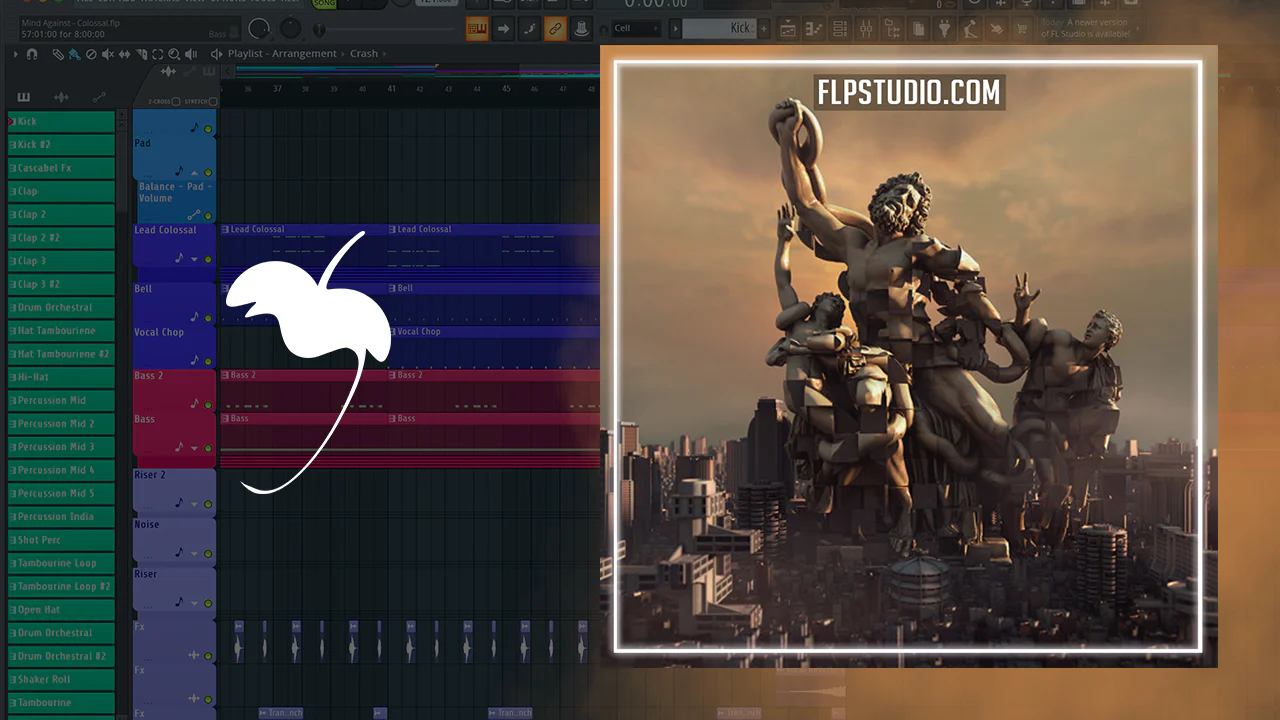The height and width of the screenshot is (720, 1280).
Task: Show patterns tab in picker panel
Action: (24, 97)
